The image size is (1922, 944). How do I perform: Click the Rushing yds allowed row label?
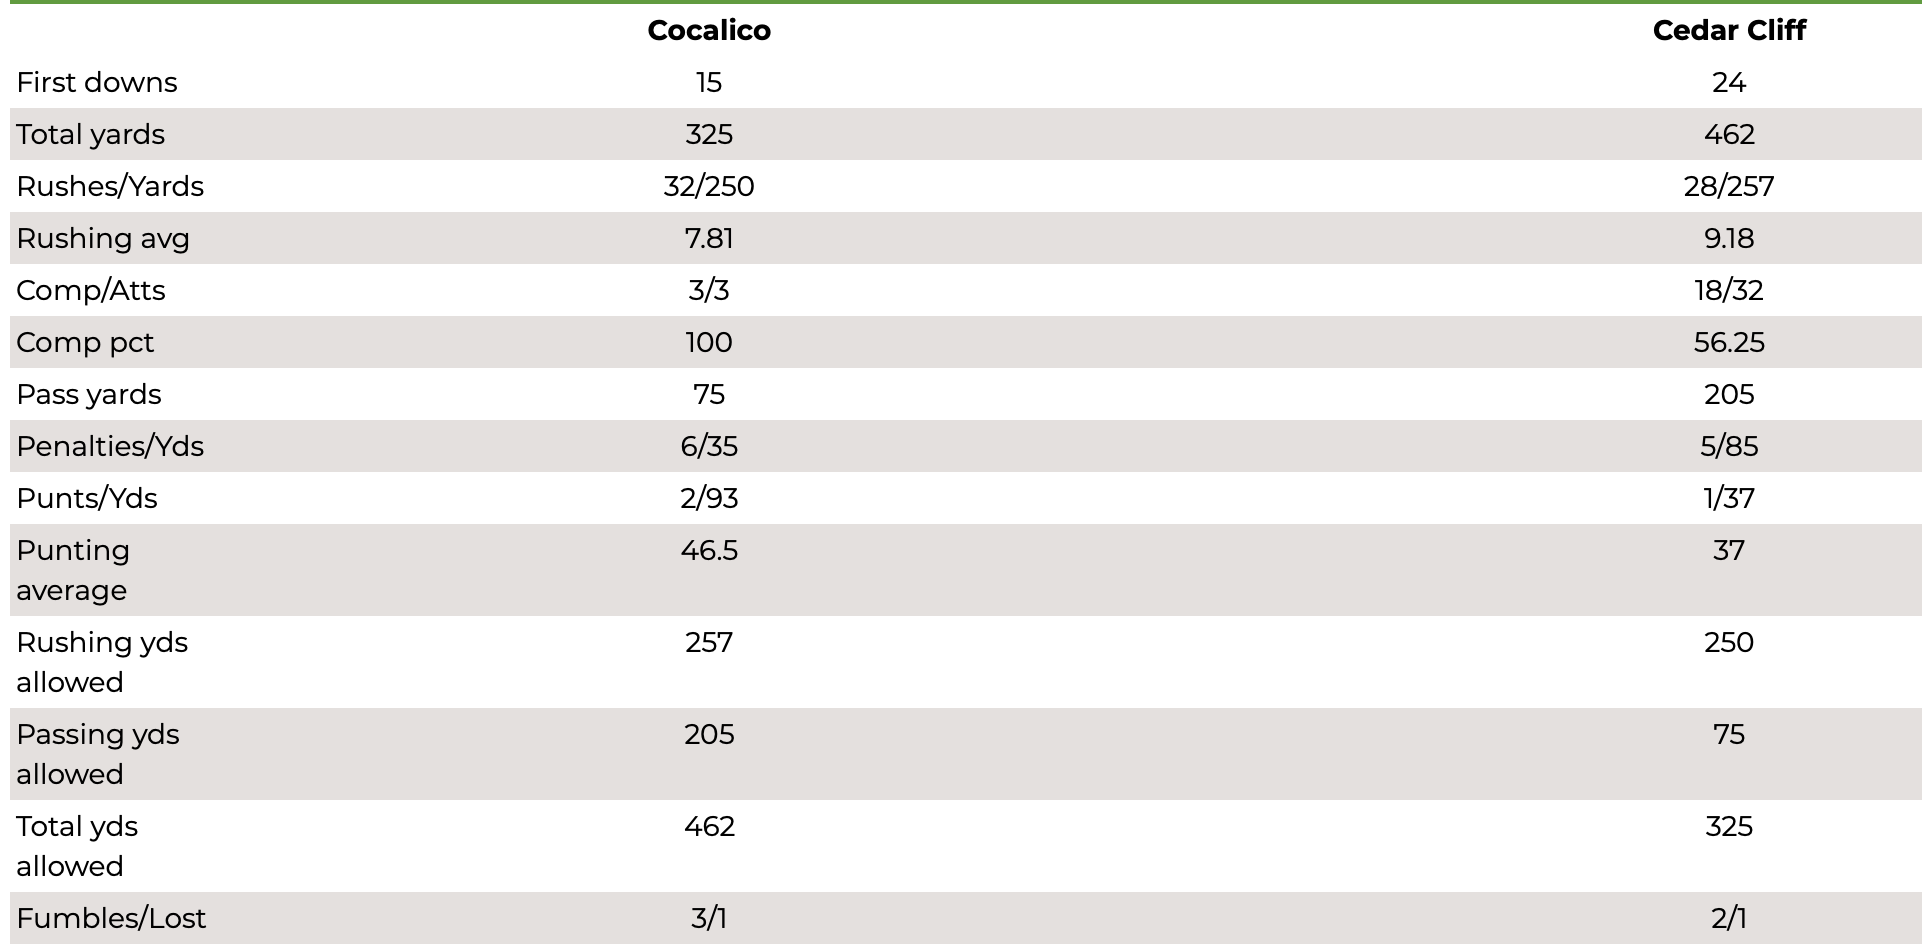coord(102,662)
